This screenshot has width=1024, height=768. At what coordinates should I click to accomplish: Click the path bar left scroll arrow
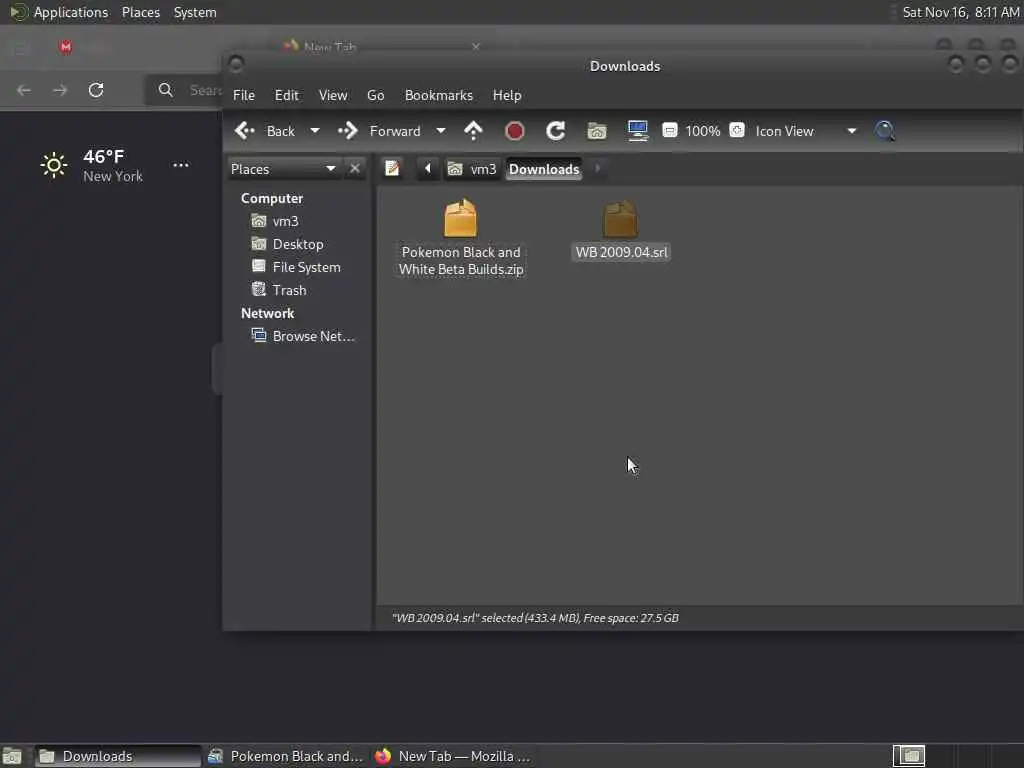(x=428, y=168)
